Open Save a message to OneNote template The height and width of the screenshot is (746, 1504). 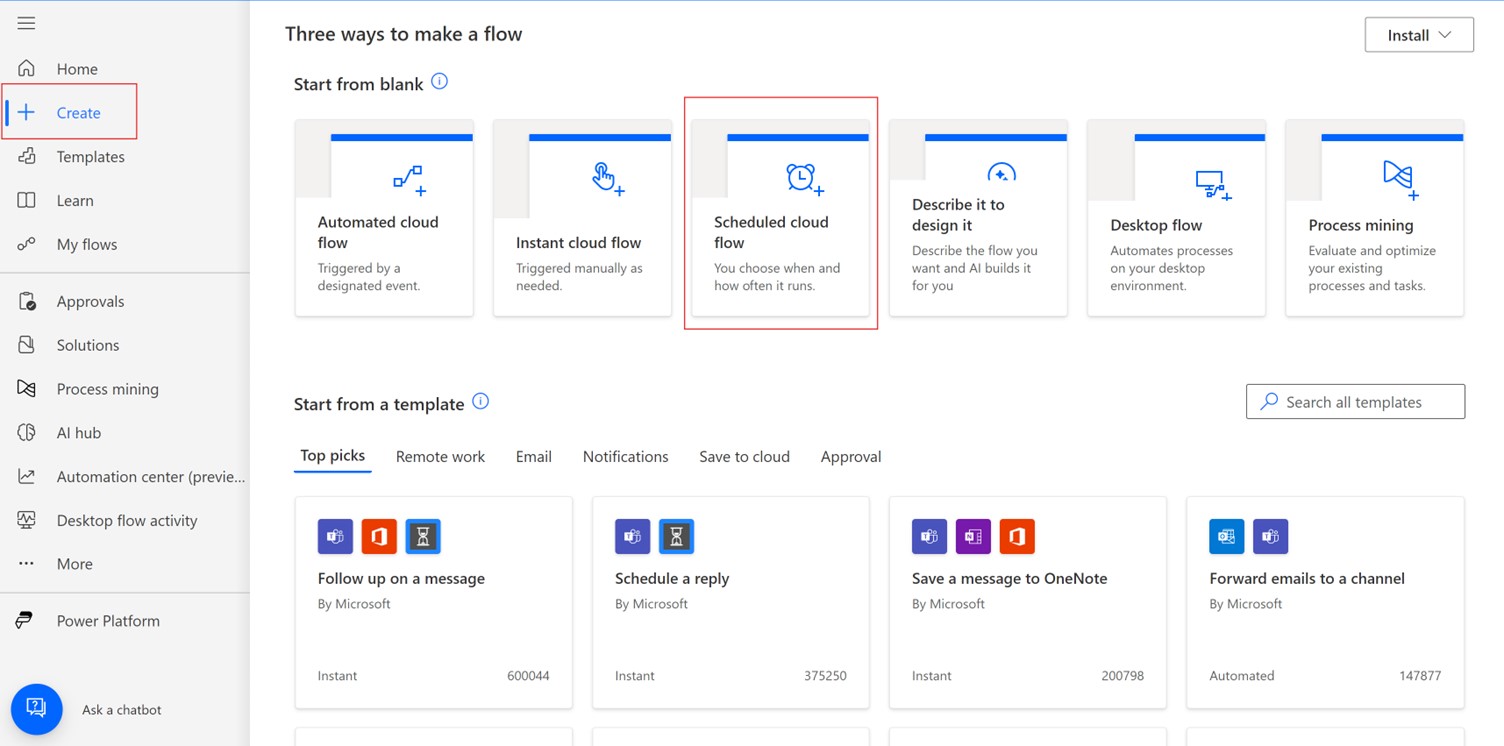pyautogui.click(x=1028, y=602)
